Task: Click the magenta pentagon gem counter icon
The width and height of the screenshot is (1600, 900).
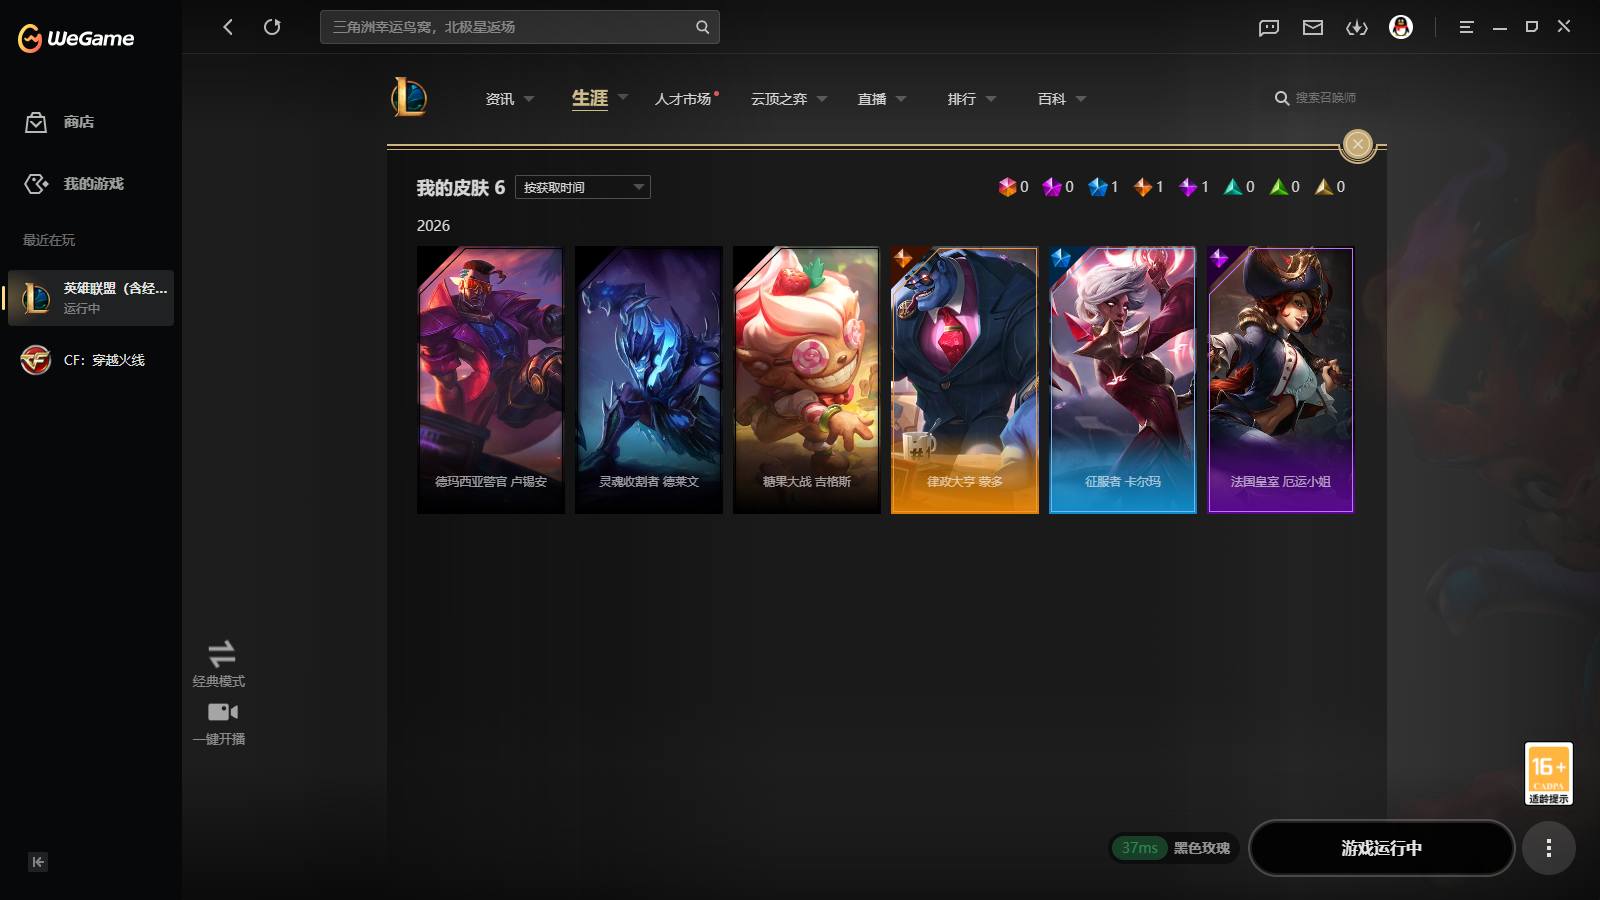Action: pyautogui.click(x=1052, y=187)
